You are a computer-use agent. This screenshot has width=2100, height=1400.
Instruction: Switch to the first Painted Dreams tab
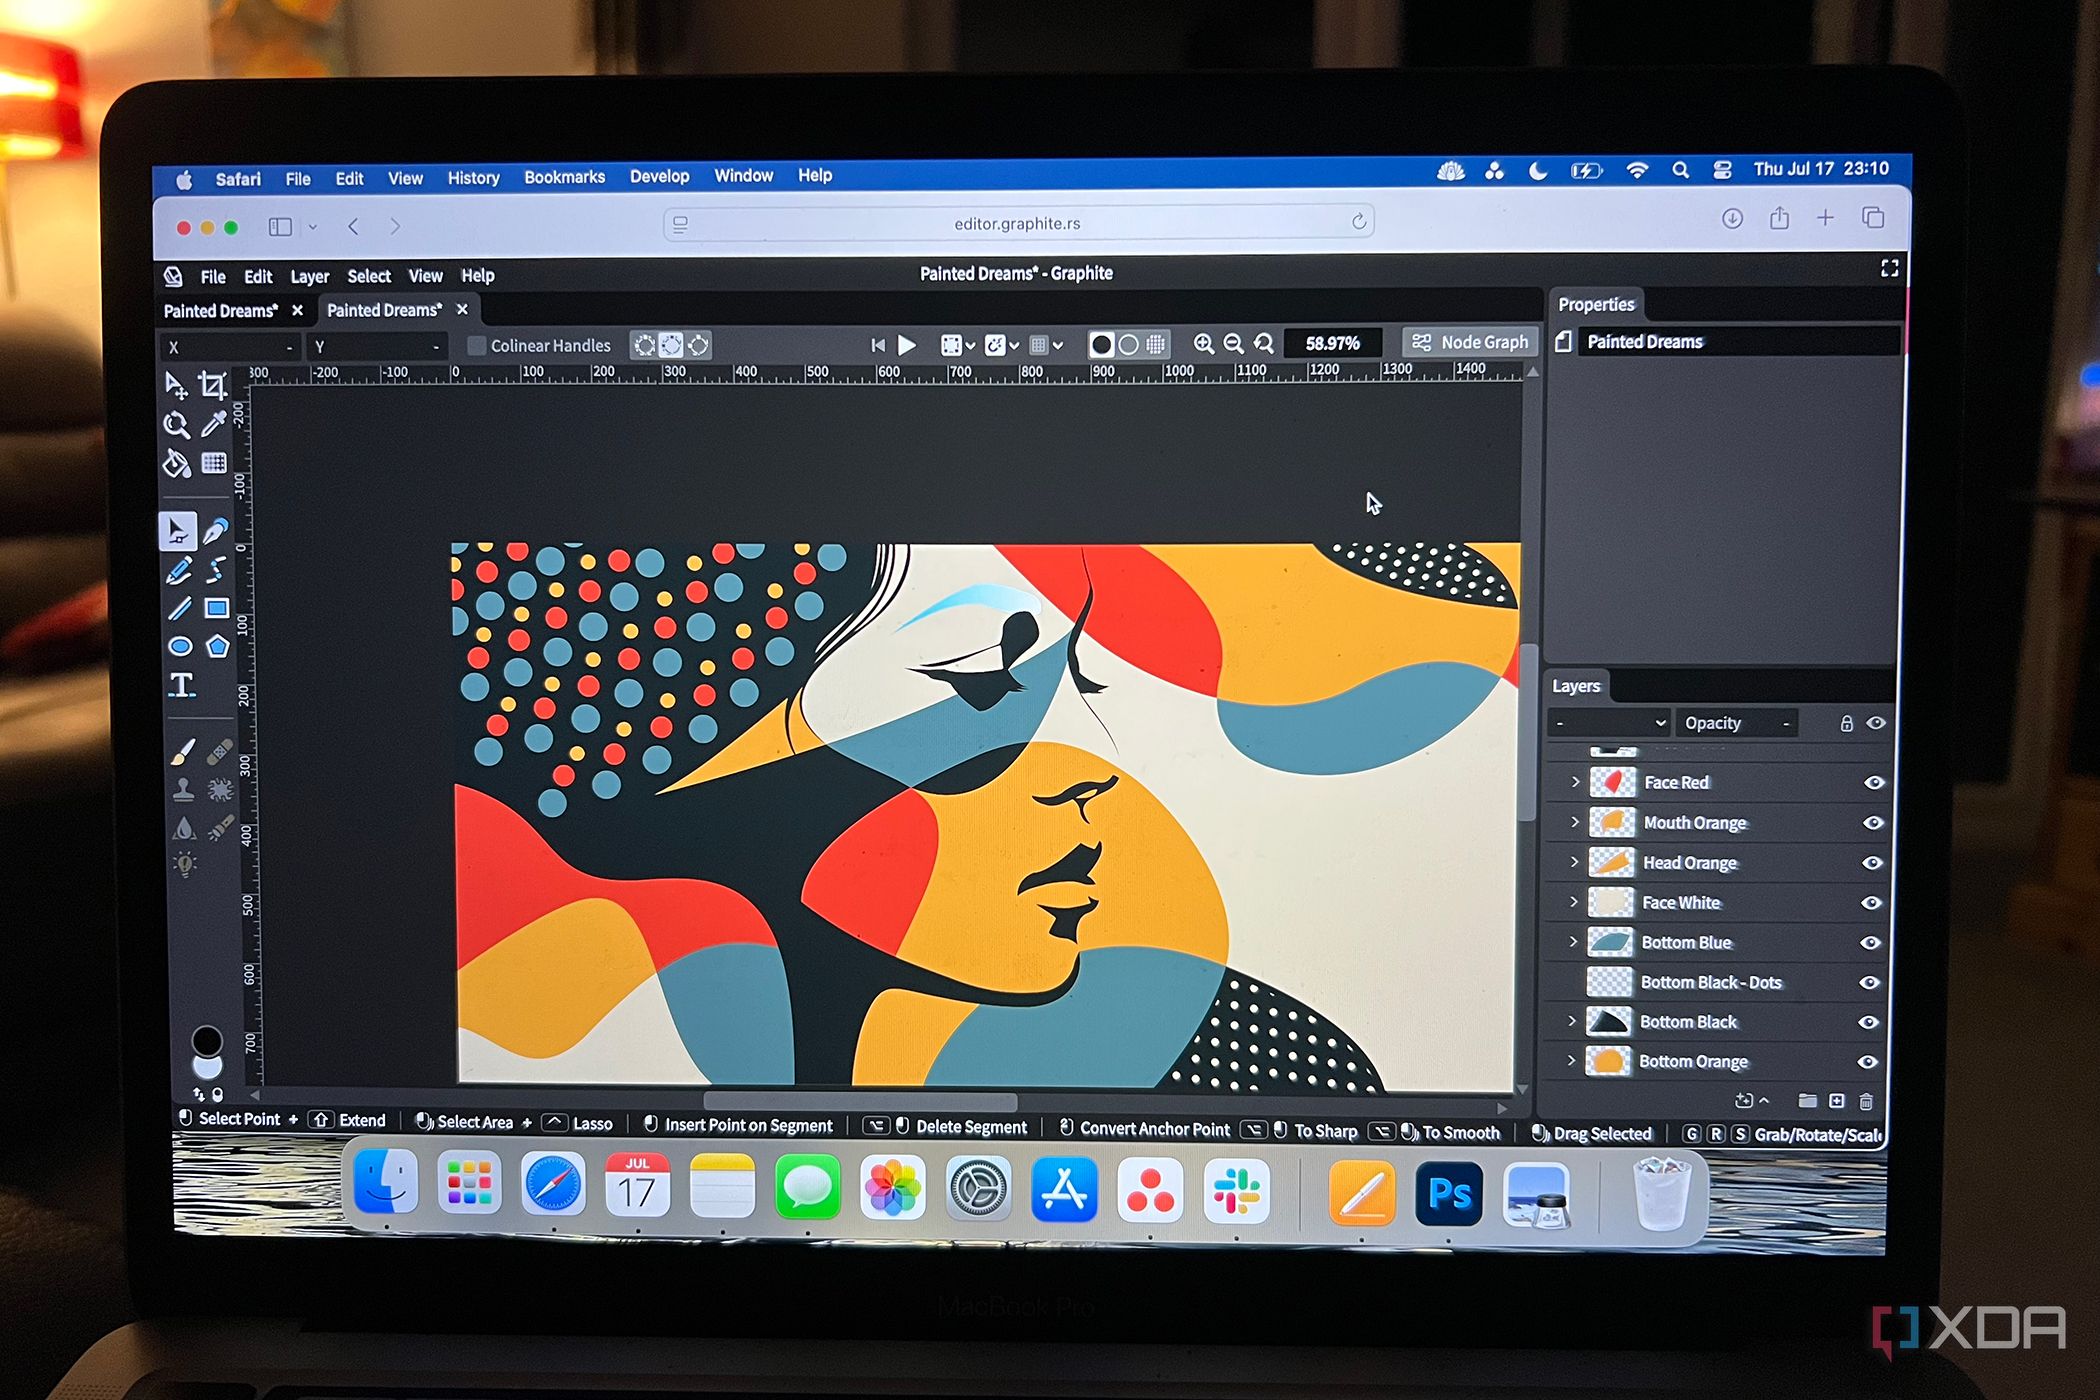point(221,311)
